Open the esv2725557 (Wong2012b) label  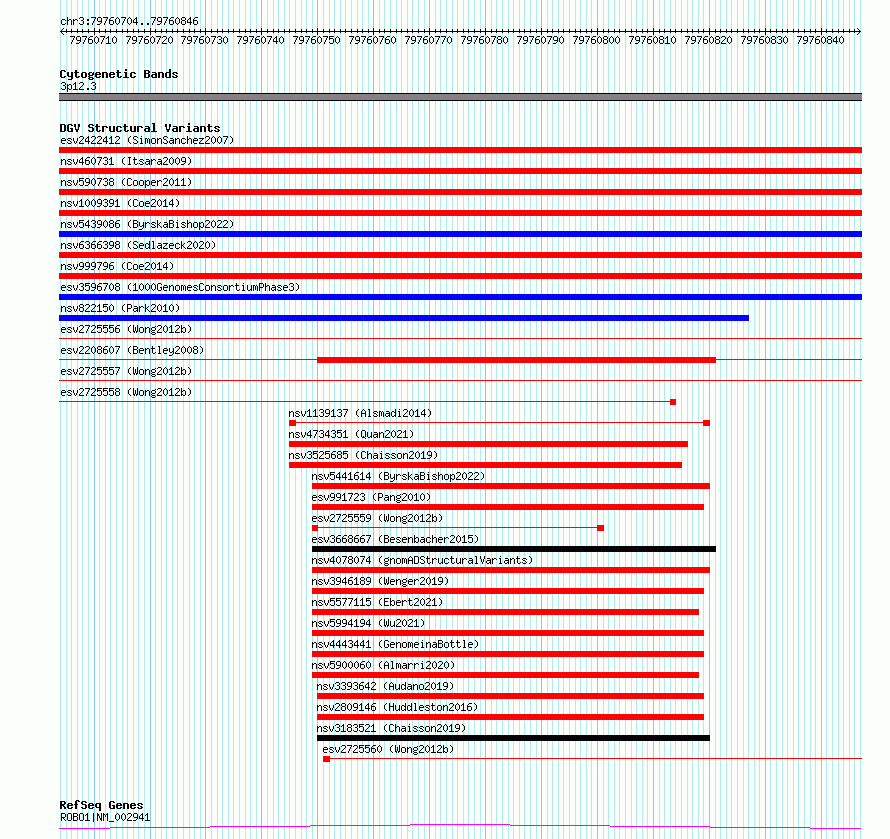click(126, 371)
